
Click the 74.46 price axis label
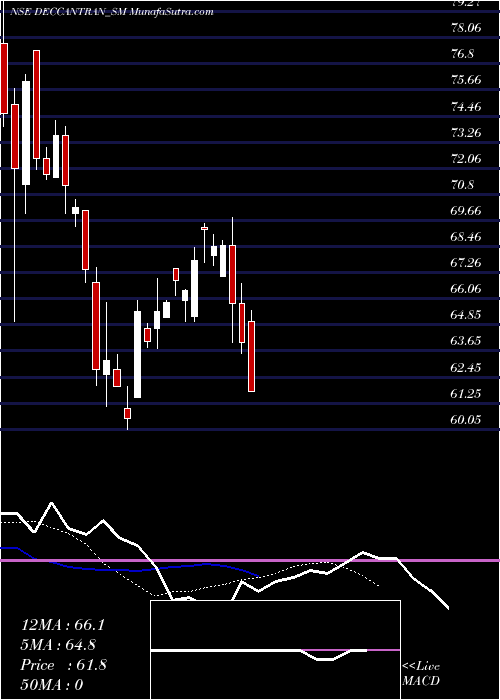point(466,107)
